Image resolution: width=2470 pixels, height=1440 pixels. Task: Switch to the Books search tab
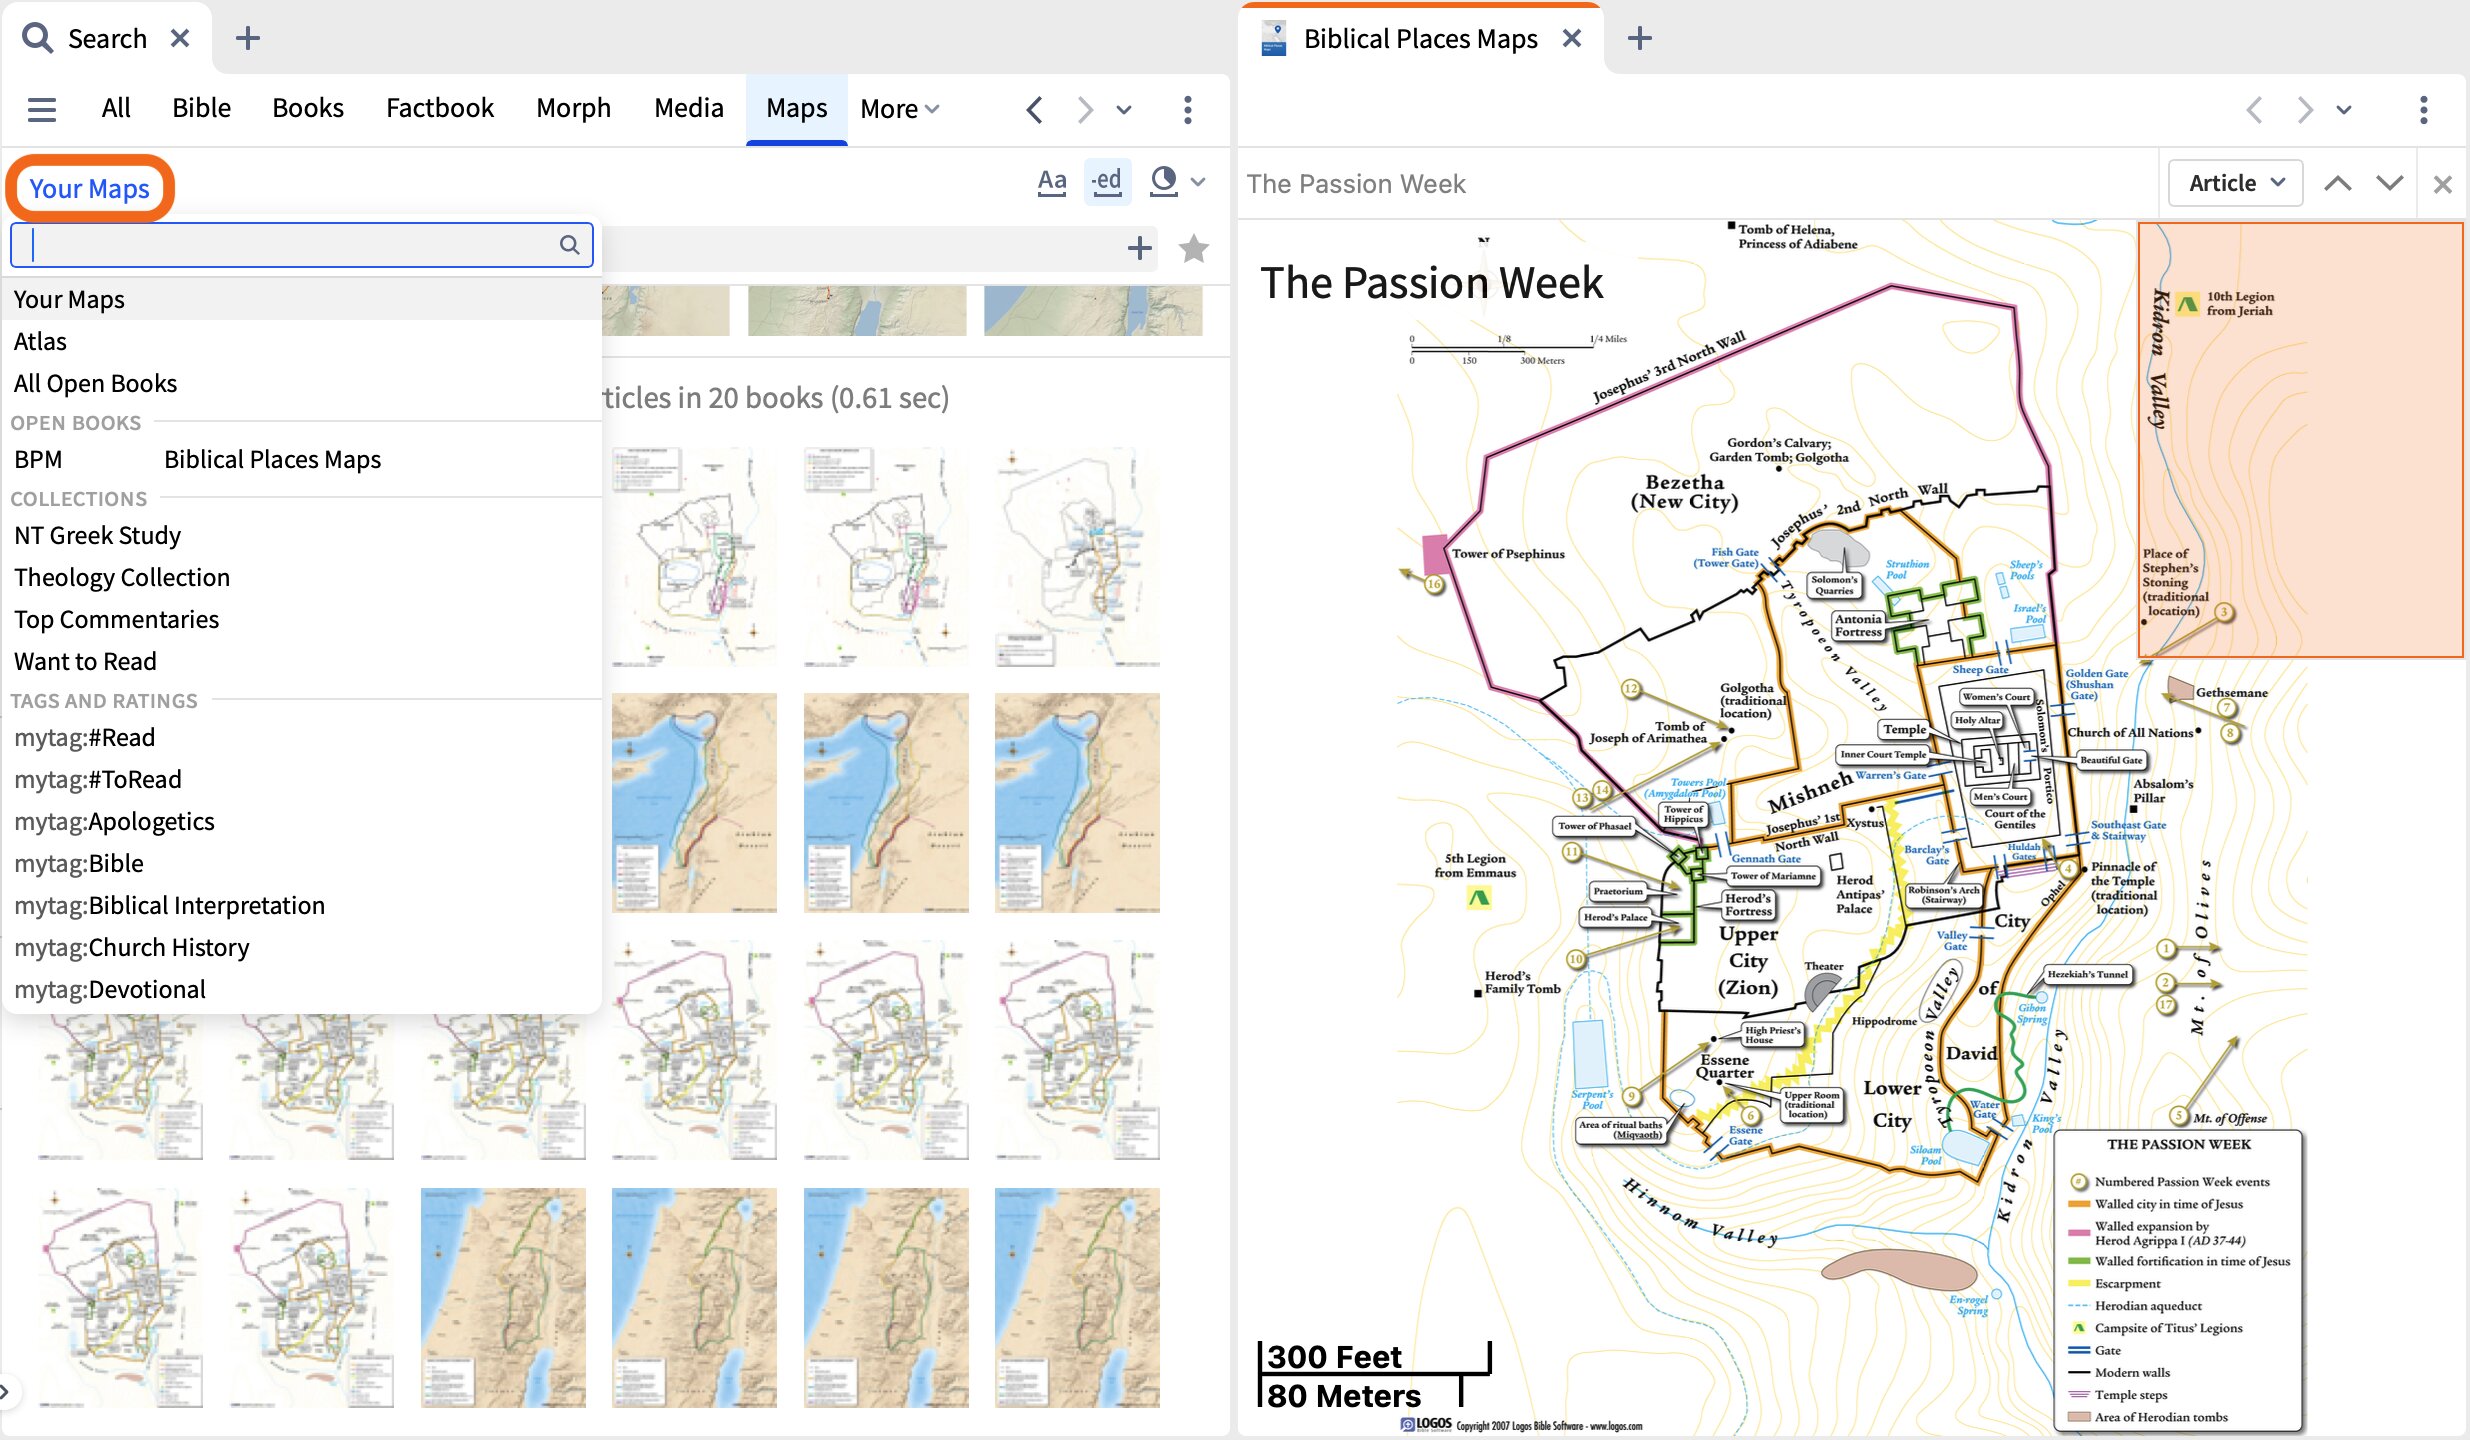[308, 108]
